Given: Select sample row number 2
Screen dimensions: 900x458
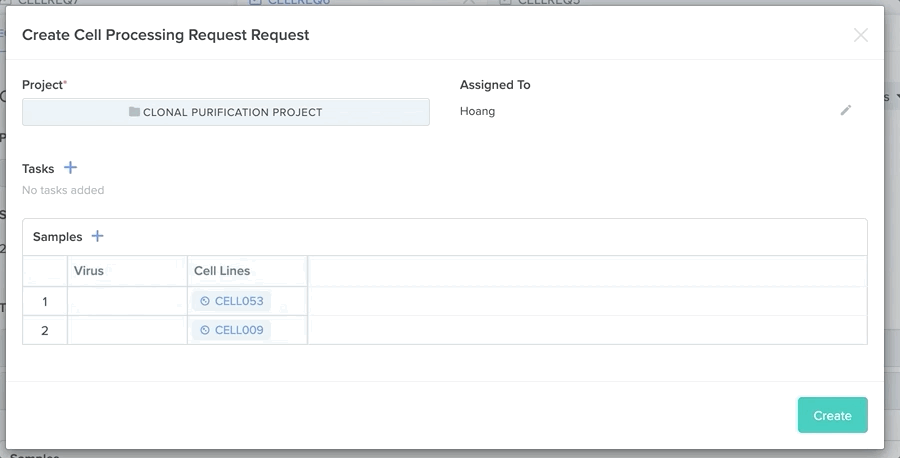Looking at the screenshot, I should coord(45,330).
